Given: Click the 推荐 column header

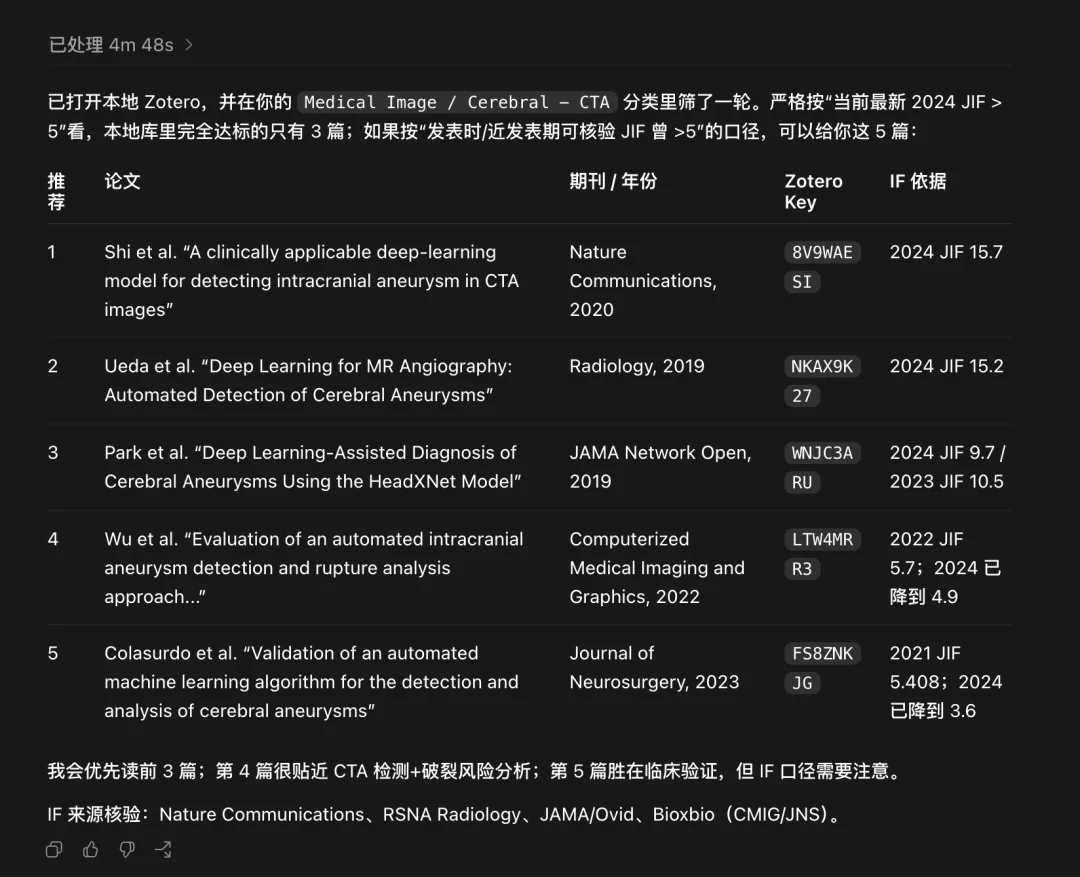Looking at the screenshot, I should click(x=56, y=192).
